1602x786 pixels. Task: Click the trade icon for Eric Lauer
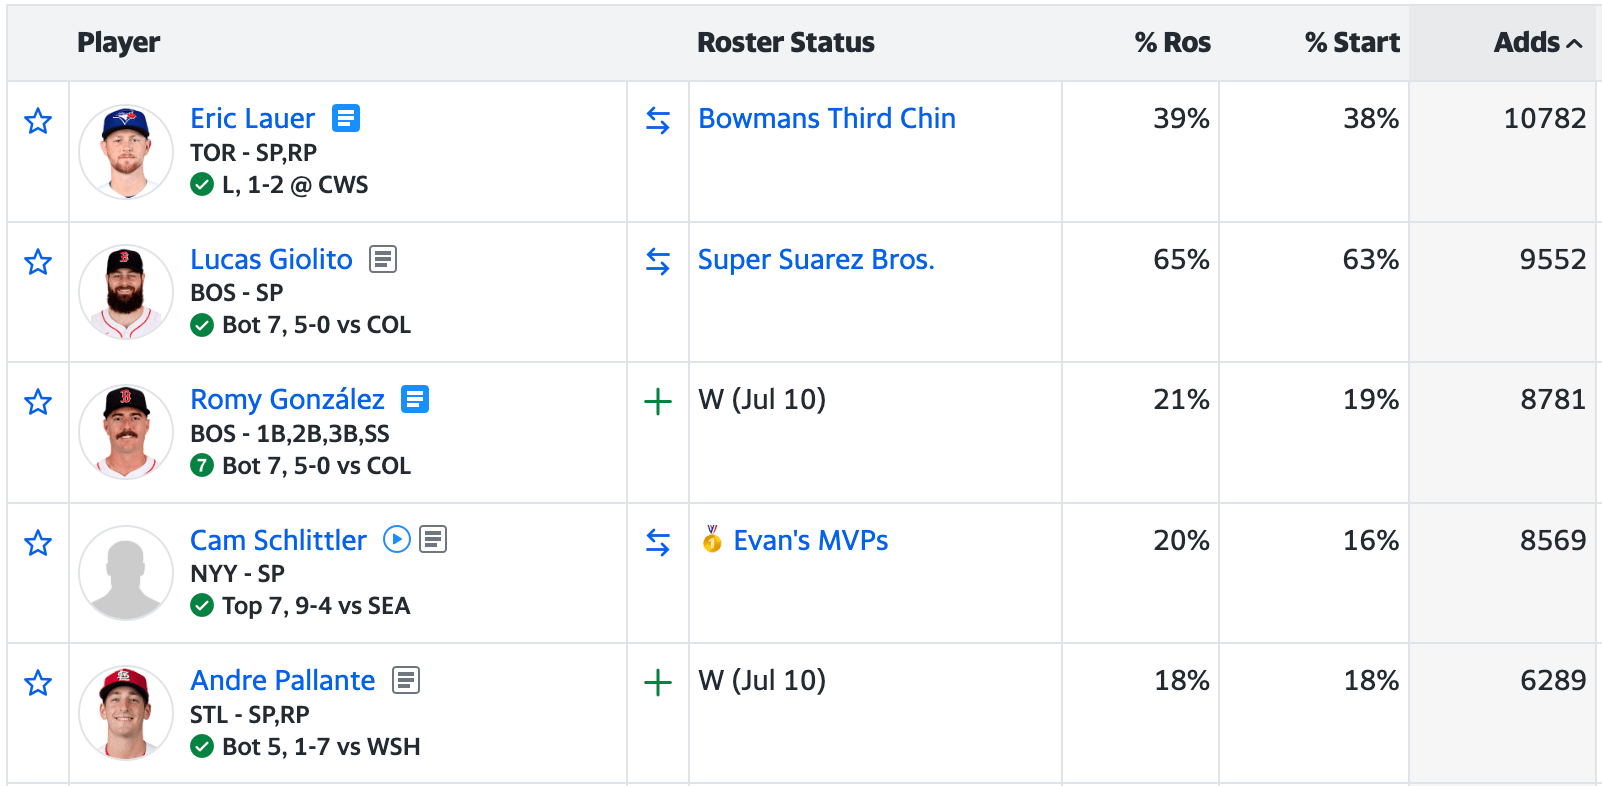tap(658, 120)
